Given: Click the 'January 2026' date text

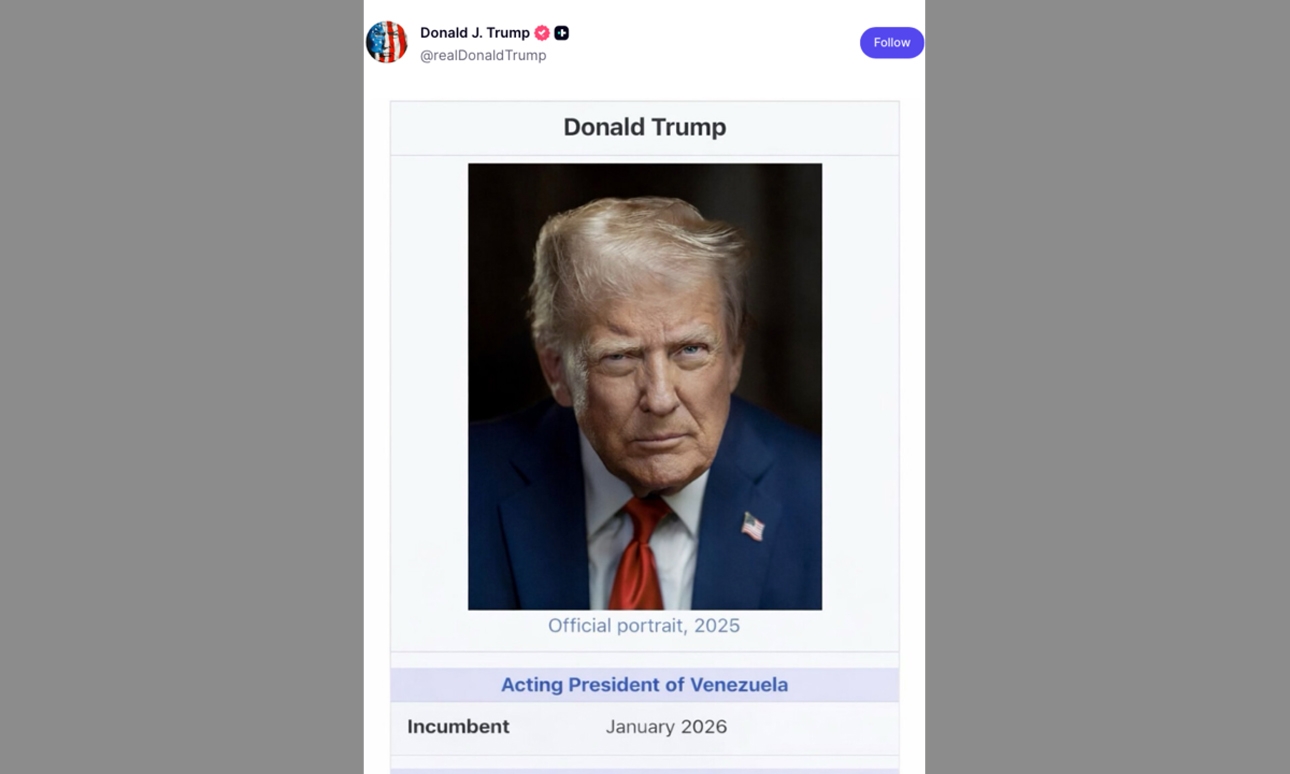Looking at the screenshot, I should click(666, 727).
